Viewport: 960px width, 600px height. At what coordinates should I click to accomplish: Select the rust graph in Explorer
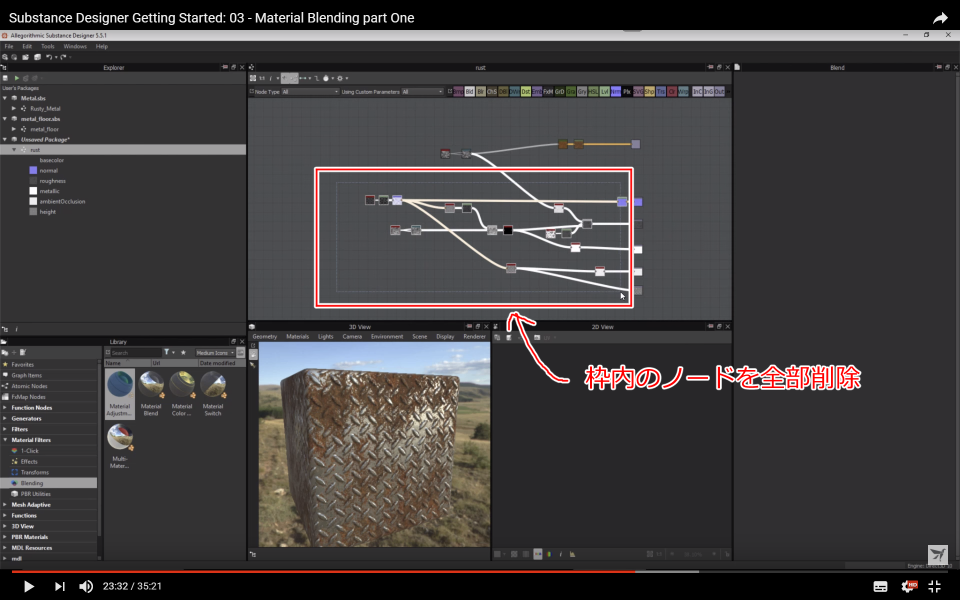122,150
